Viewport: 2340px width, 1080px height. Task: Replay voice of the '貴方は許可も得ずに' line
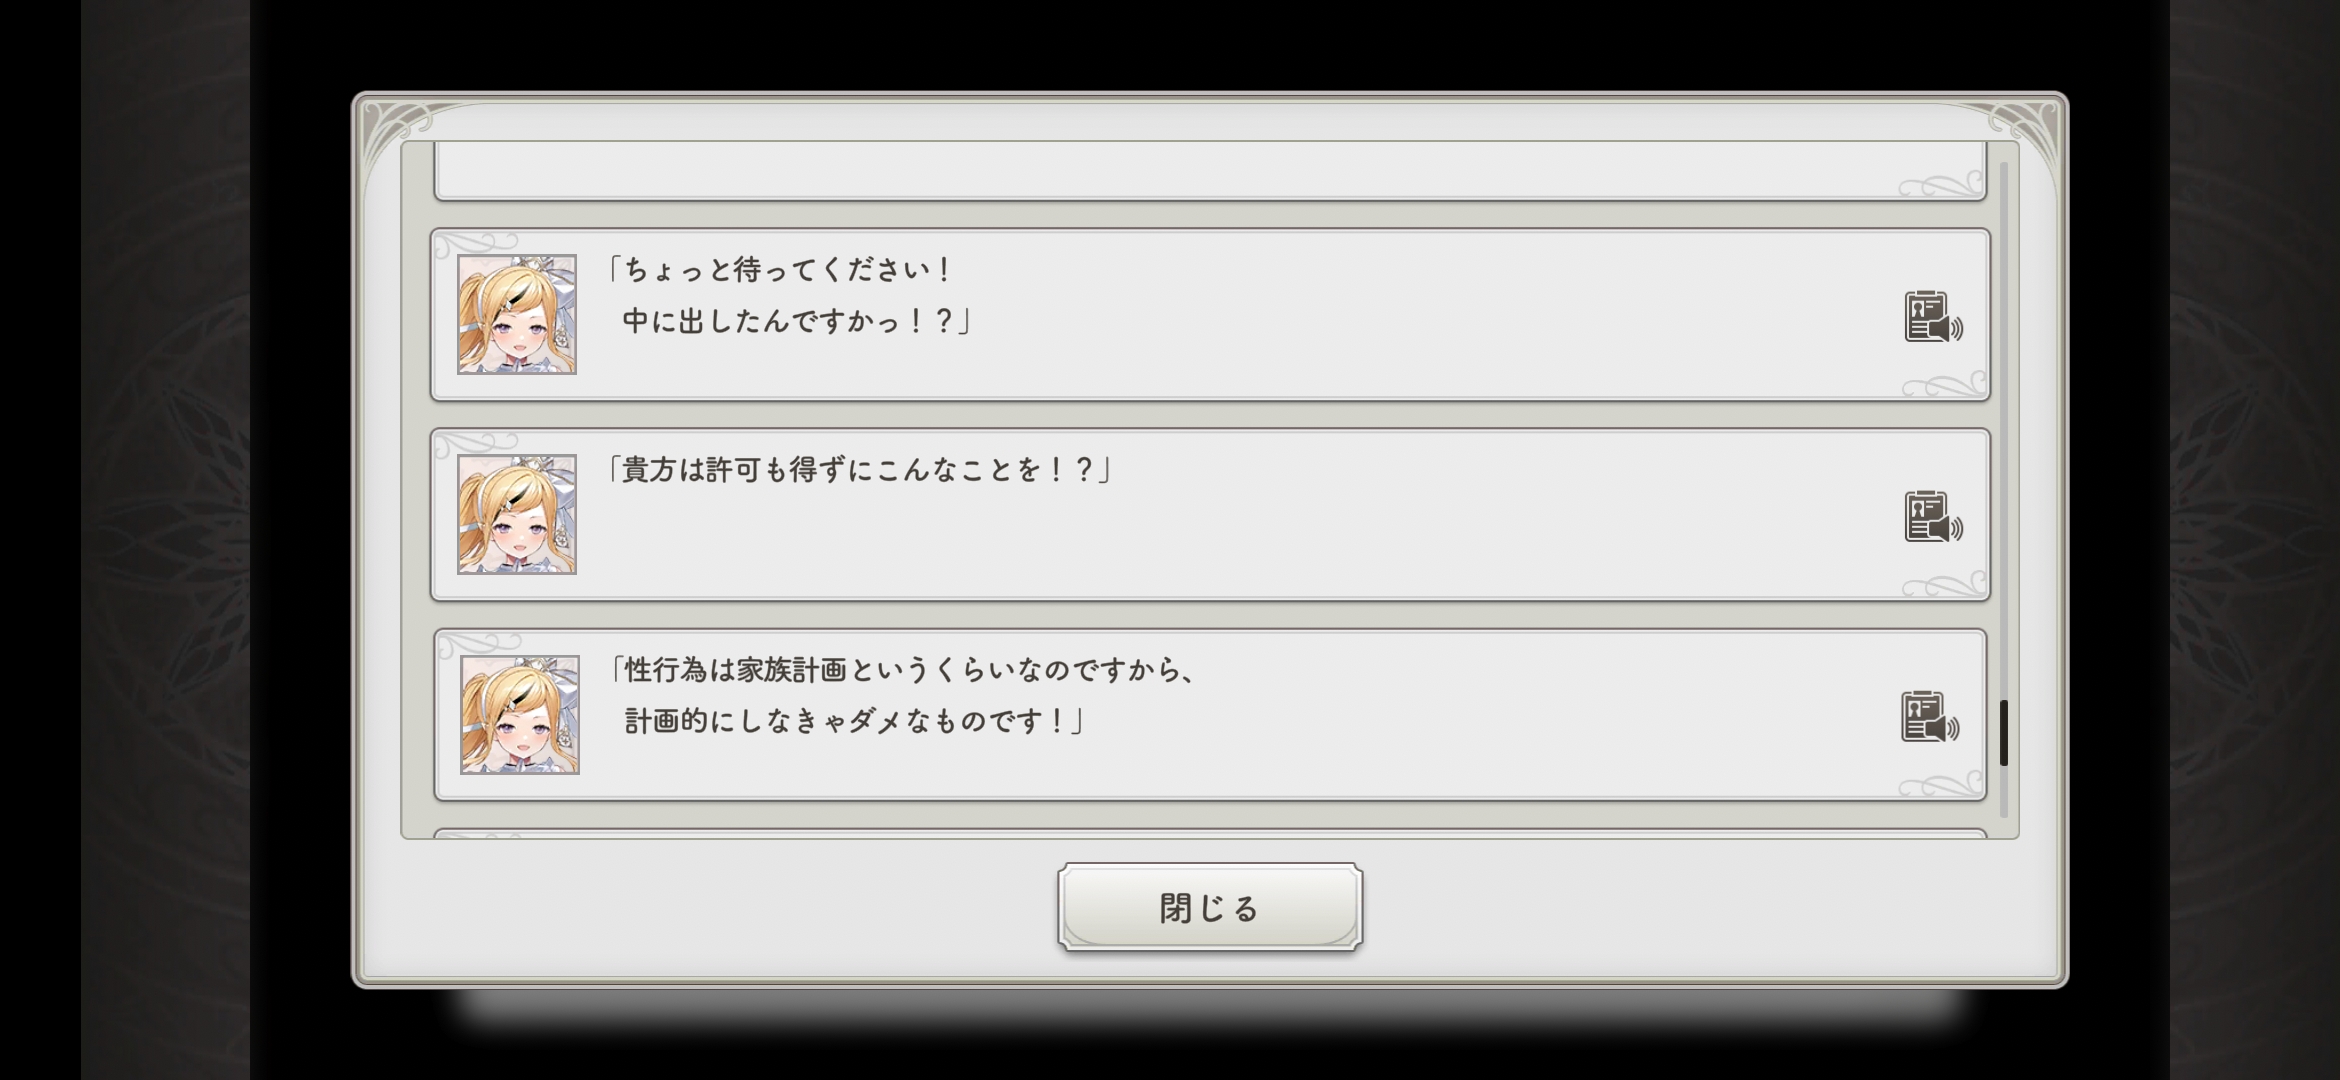(x=1933, y=517)
